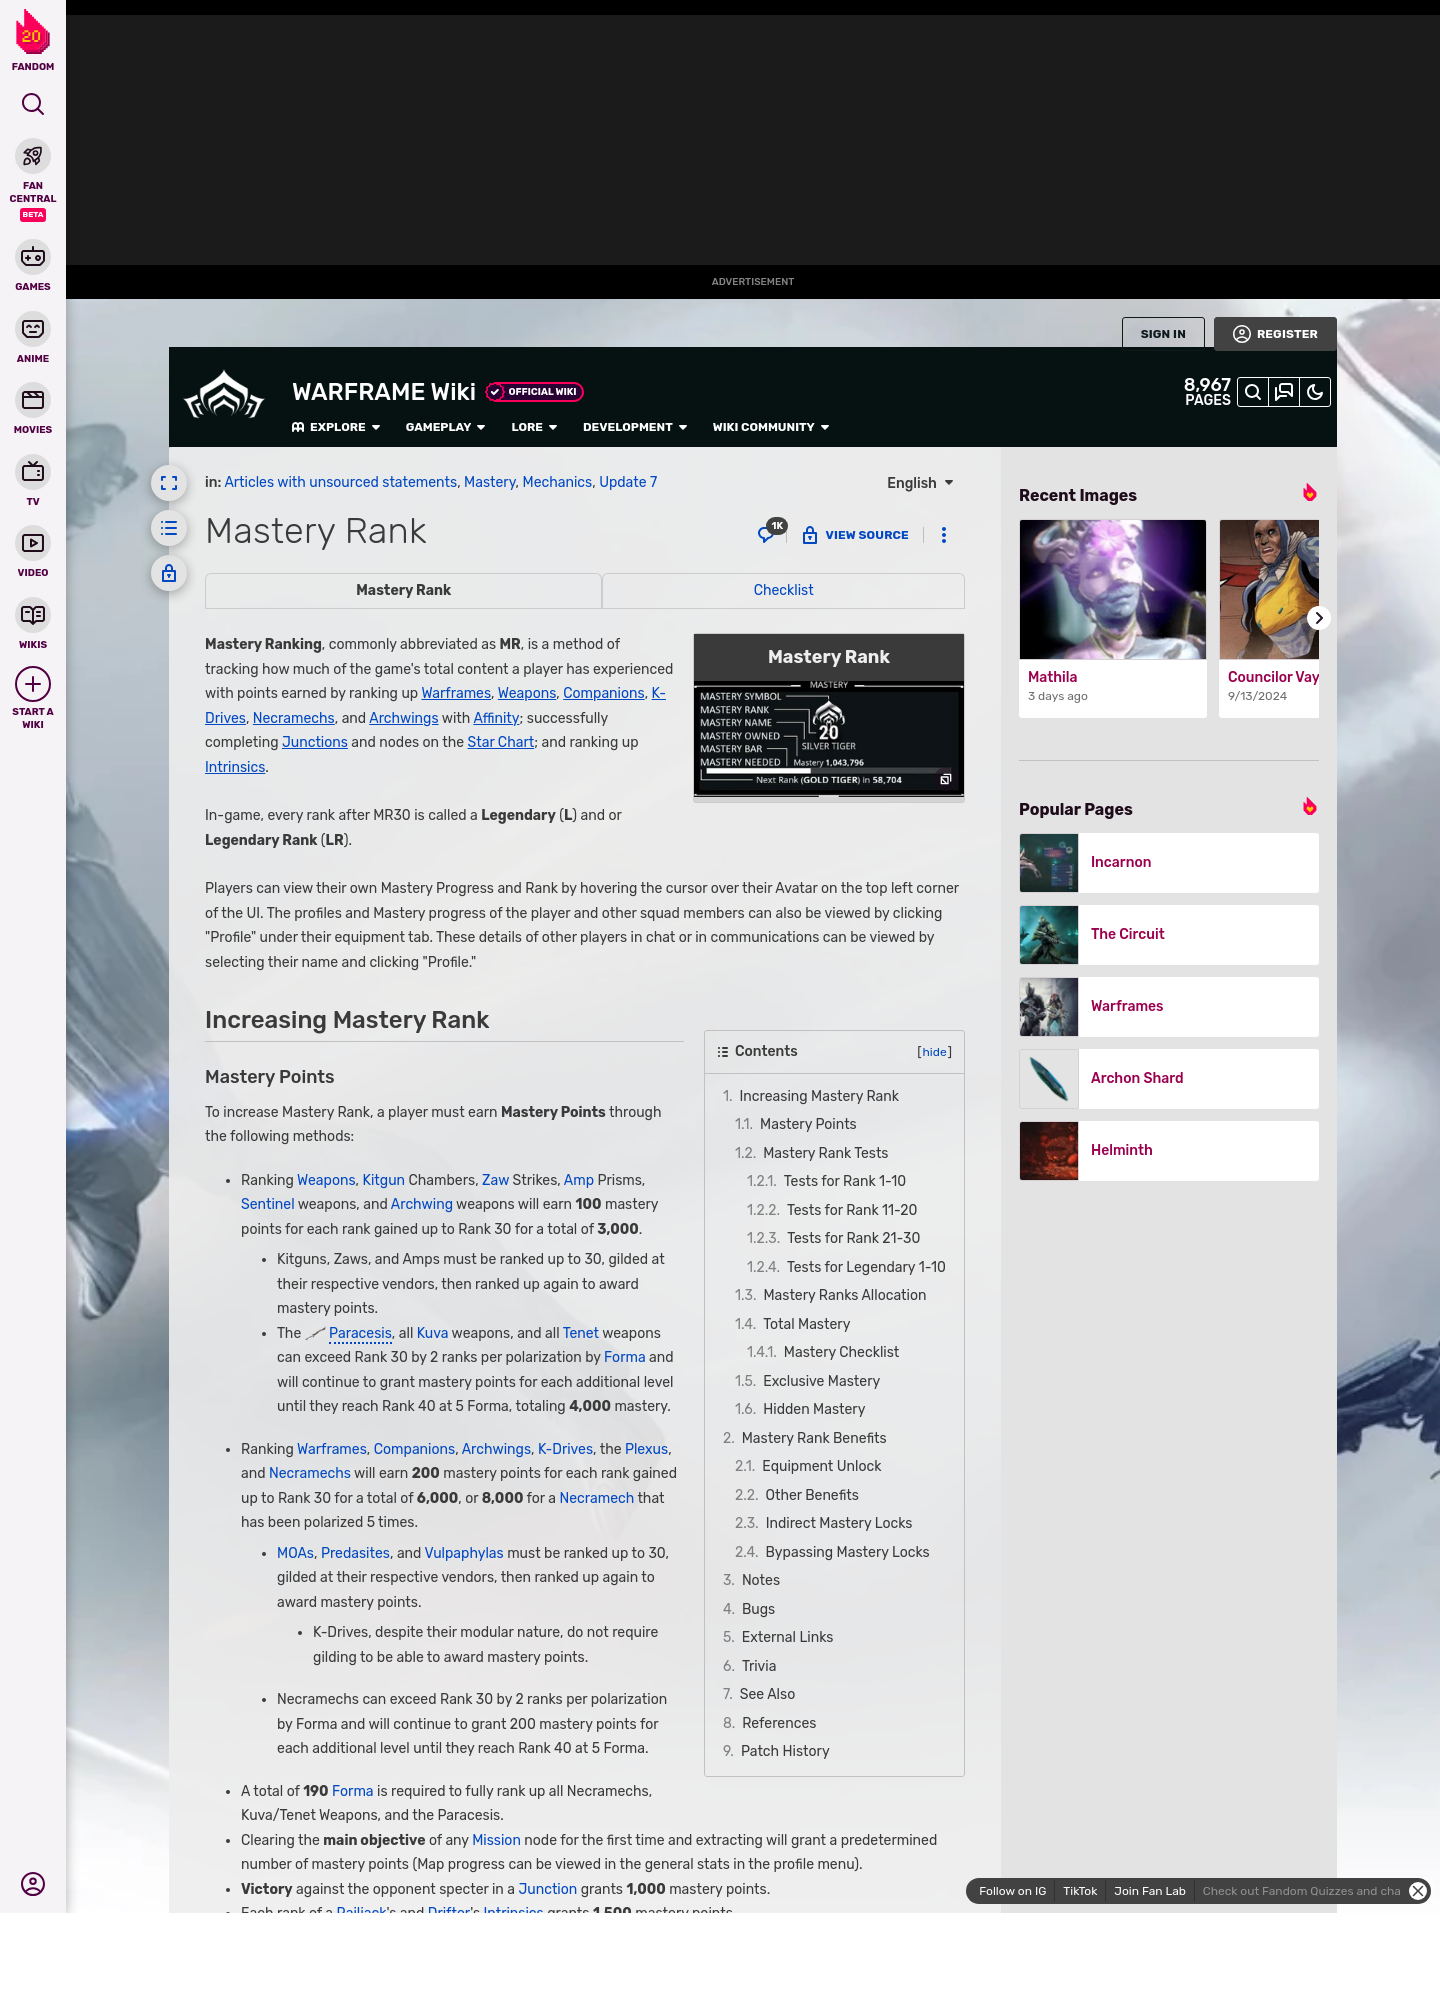Open the Games controller icon in sidebar
1440x2000 pixels.
coord(33,258)
